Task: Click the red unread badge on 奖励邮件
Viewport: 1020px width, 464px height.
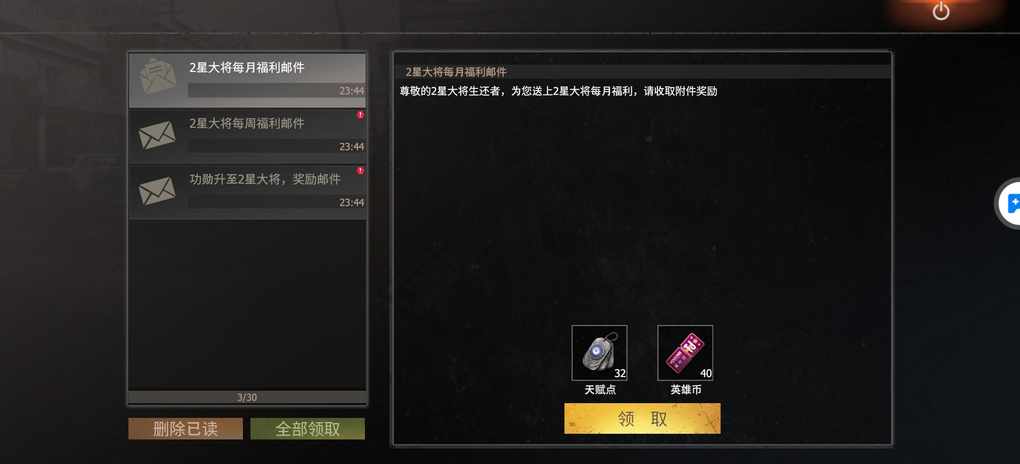Action: (x=360, y=171)
